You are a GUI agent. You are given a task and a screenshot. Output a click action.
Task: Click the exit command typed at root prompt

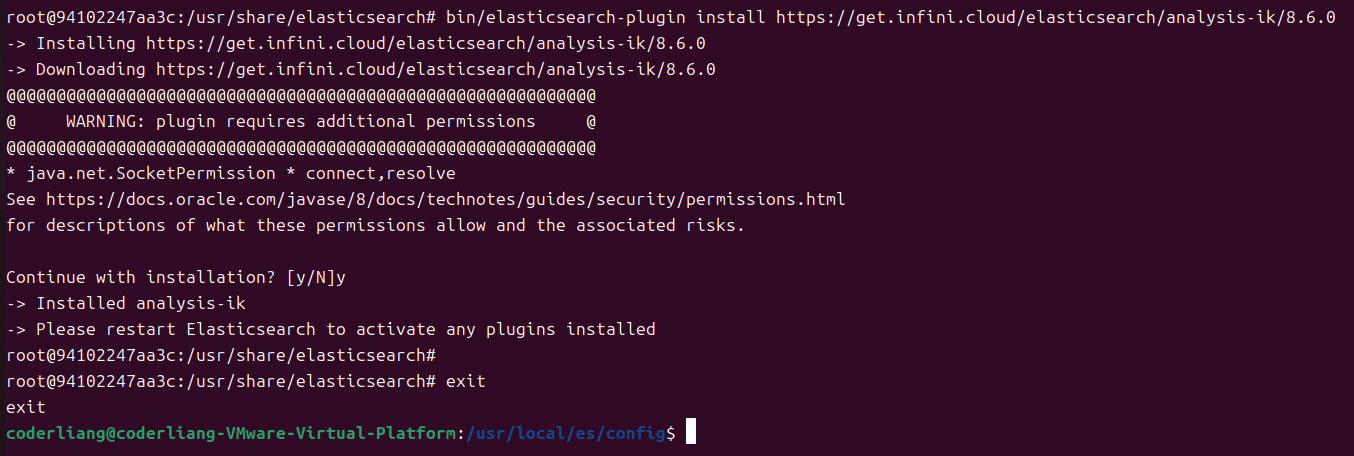click(x=466, y=382)
